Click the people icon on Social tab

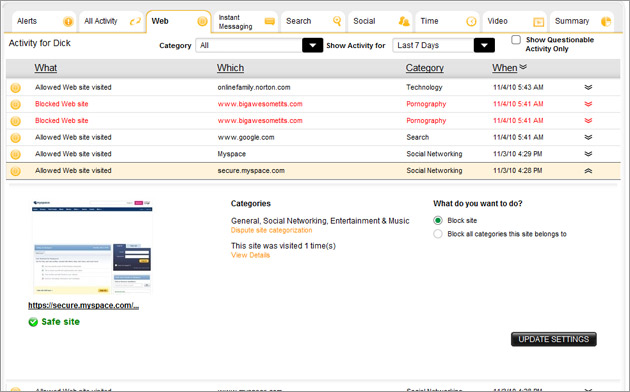[x=404, y=21]
